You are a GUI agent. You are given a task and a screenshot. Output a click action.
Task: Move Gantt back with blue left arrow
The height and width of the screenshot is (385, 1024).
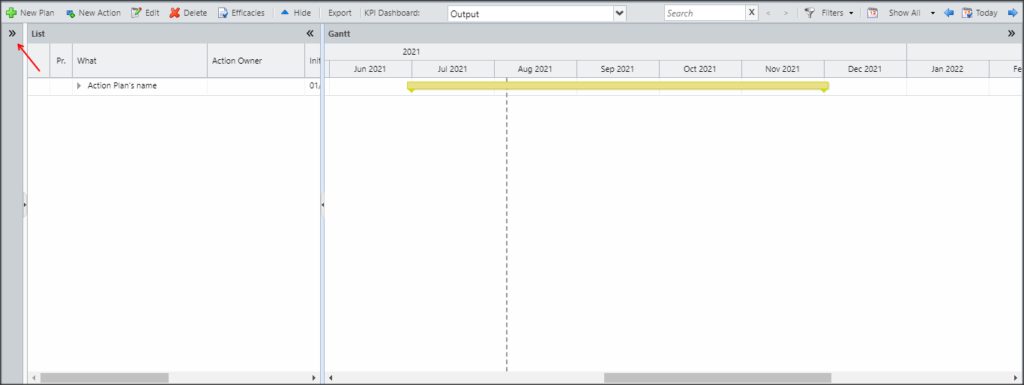[949, 12]
